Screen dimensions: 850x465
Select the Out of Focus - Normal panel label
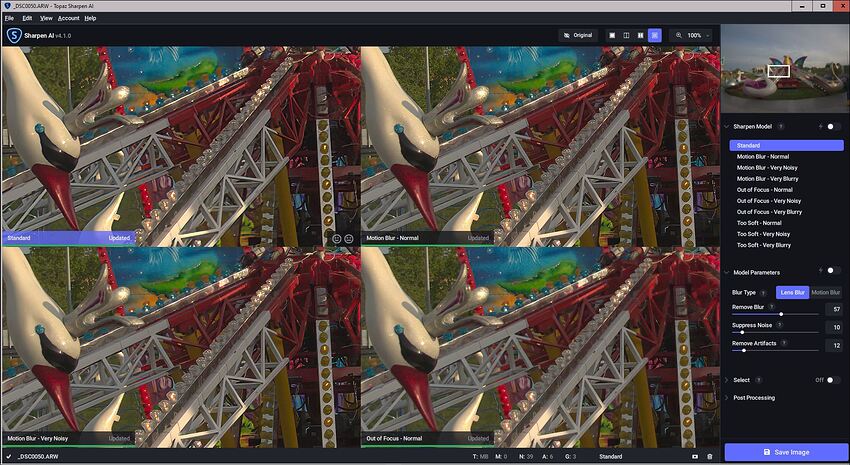[x=427, y=438]
